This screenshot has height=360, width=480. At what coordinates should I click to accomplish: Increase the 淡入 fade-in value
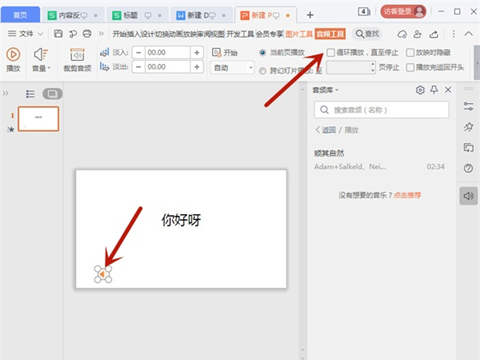click(197, 53)
